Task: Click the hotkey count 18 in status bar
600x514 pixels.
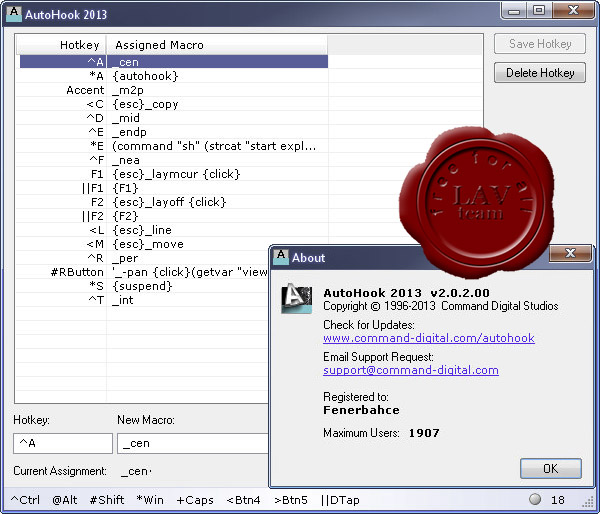Action: coord(558,500)
